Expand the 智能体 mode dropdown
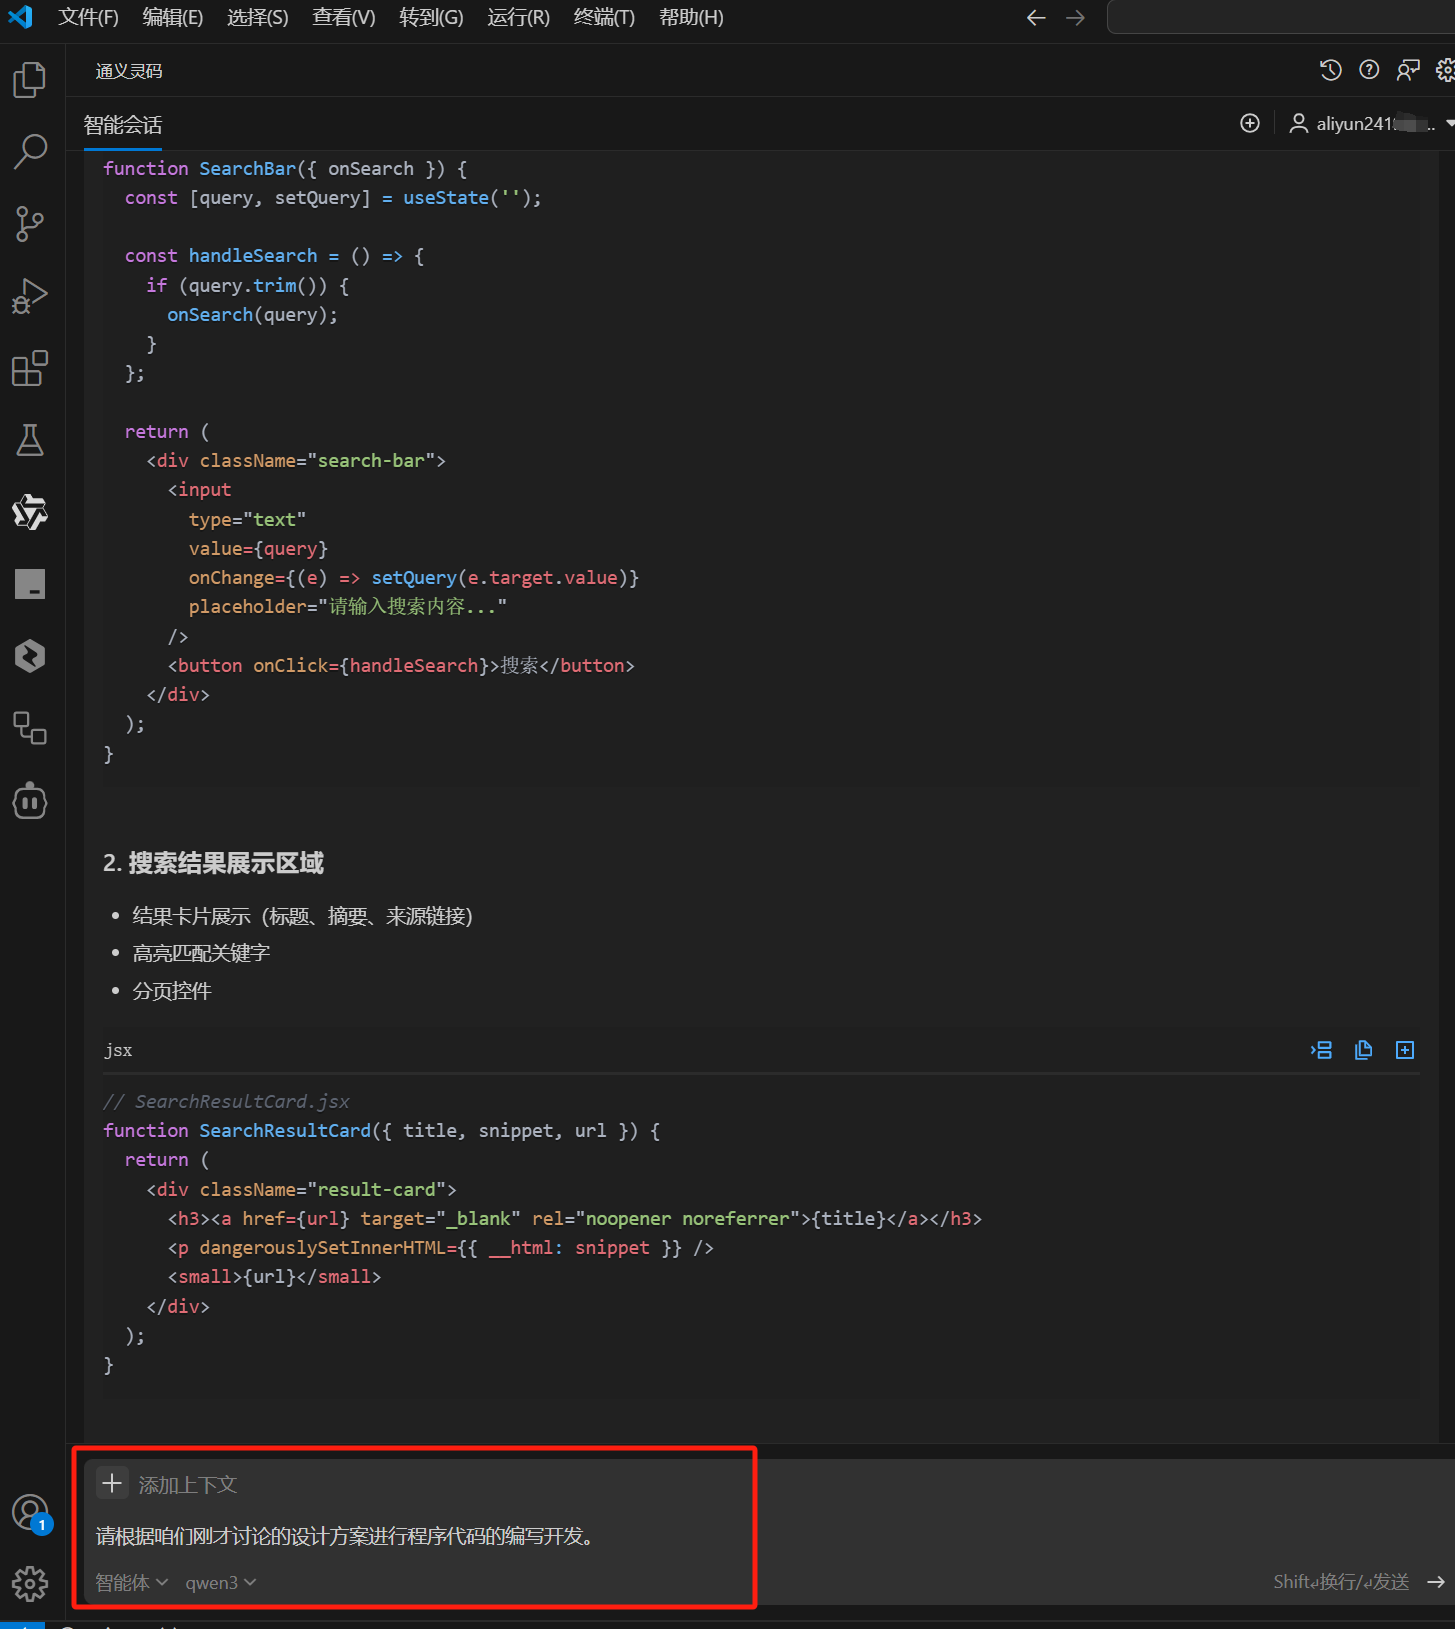The height and width of the screenshot is (1629, 1455). tap(131, 1582)
